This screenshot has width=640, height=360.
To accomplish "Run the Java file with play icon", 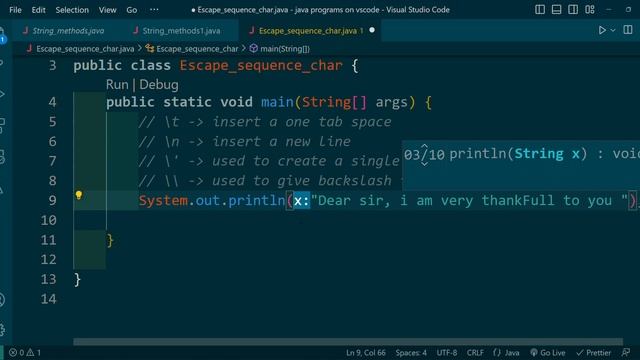I will (602, 30).
